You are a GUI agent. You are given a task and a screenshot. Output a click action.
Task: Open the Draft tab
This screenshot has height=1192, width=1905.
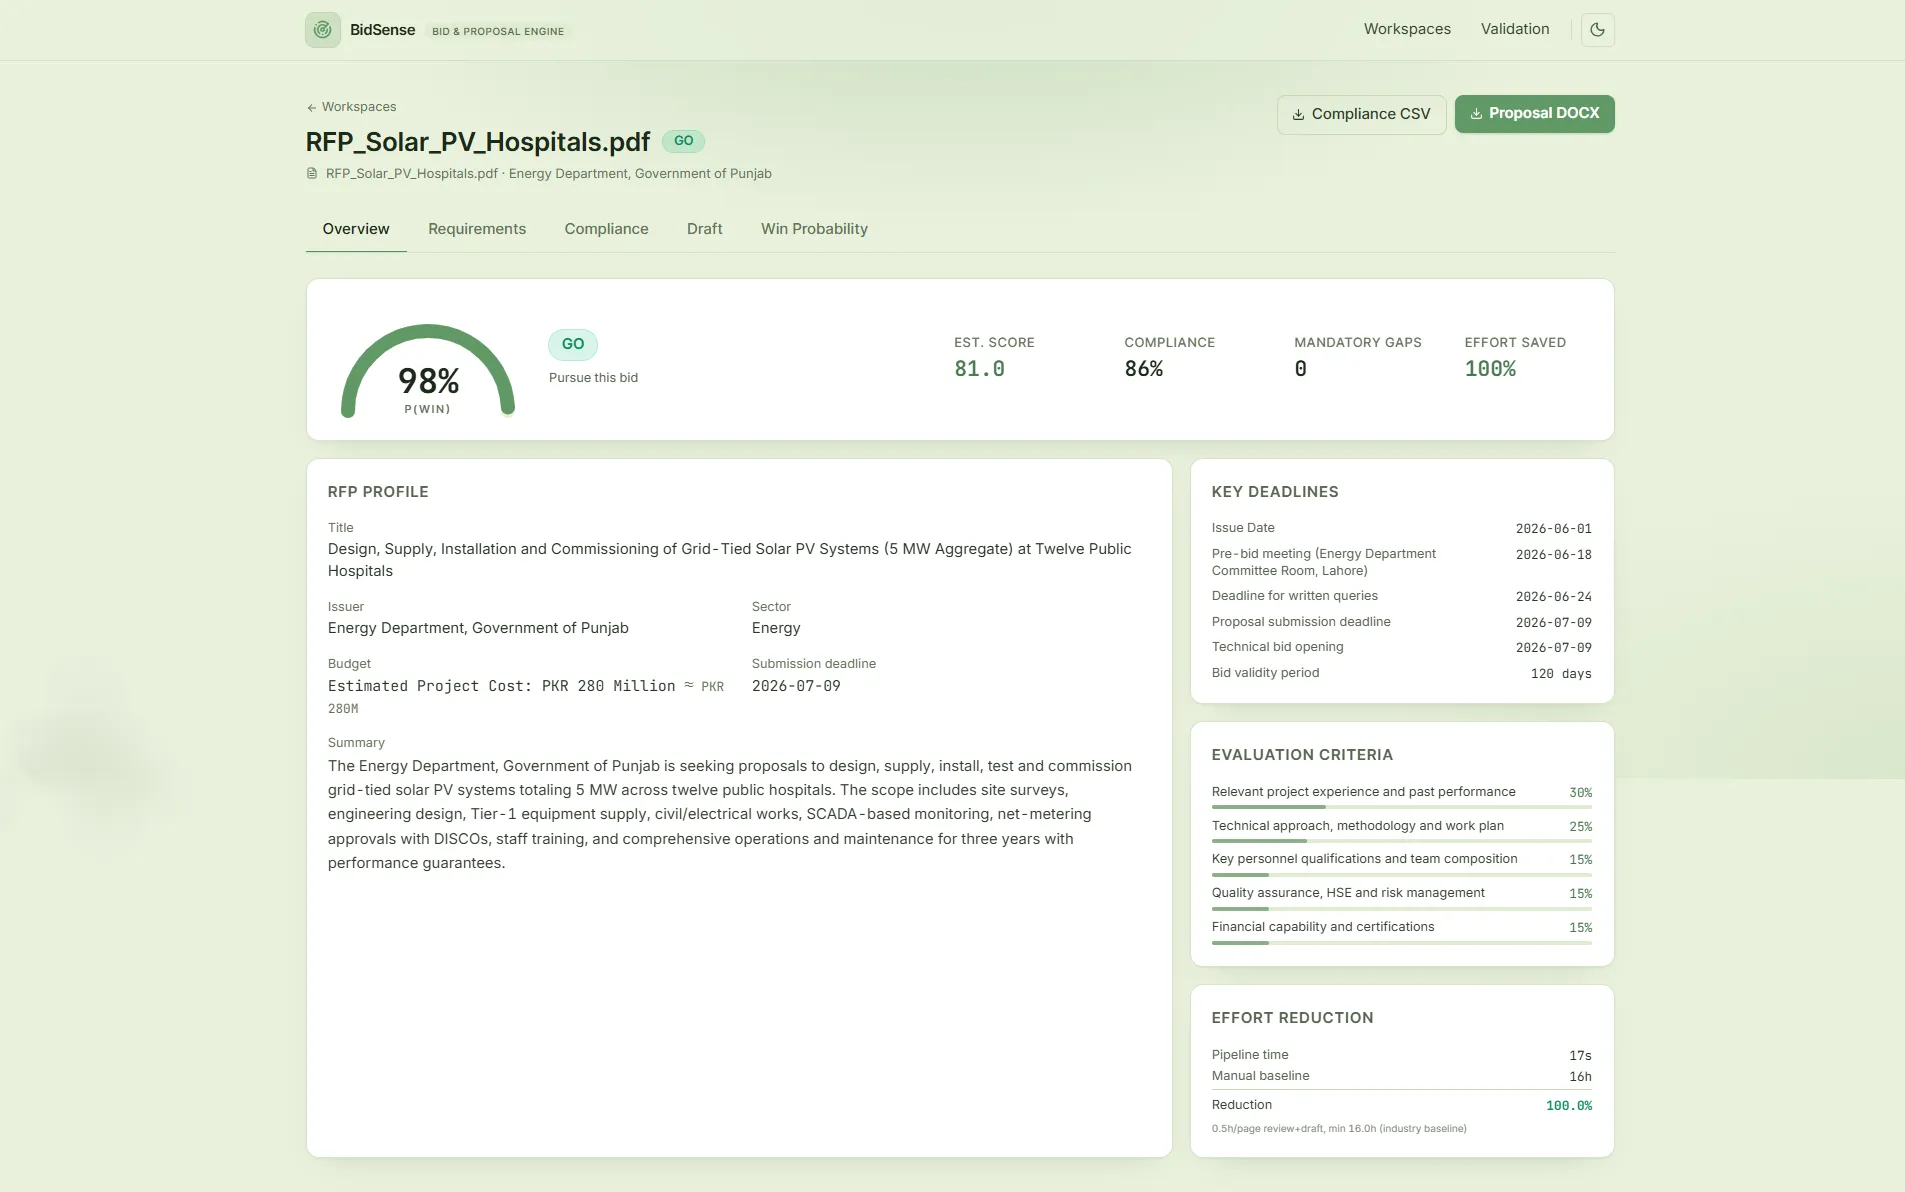click(704, 229)
